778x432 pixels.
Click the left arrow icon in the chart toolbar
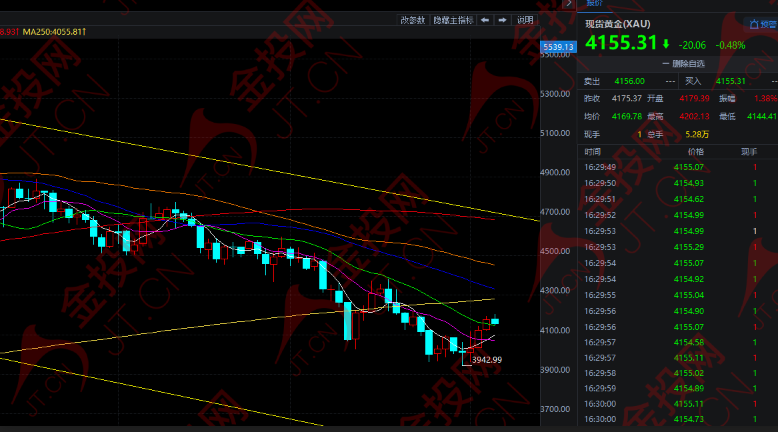coord(485,20)
